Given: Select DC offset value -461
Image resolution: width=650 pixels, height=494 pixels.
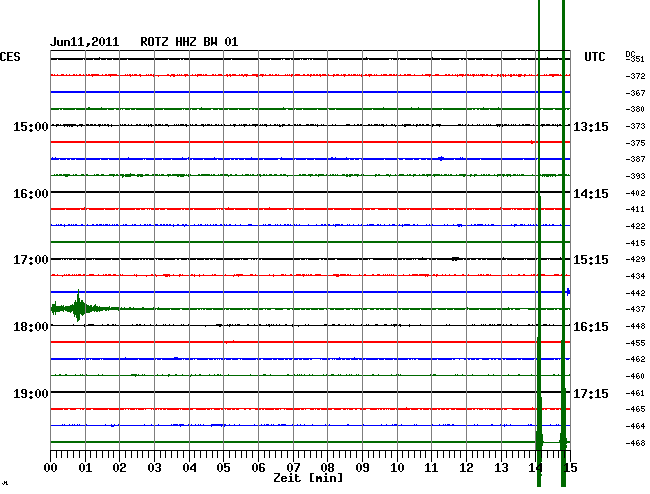Looking at the screenshot, I should click(x=635, y=393).
